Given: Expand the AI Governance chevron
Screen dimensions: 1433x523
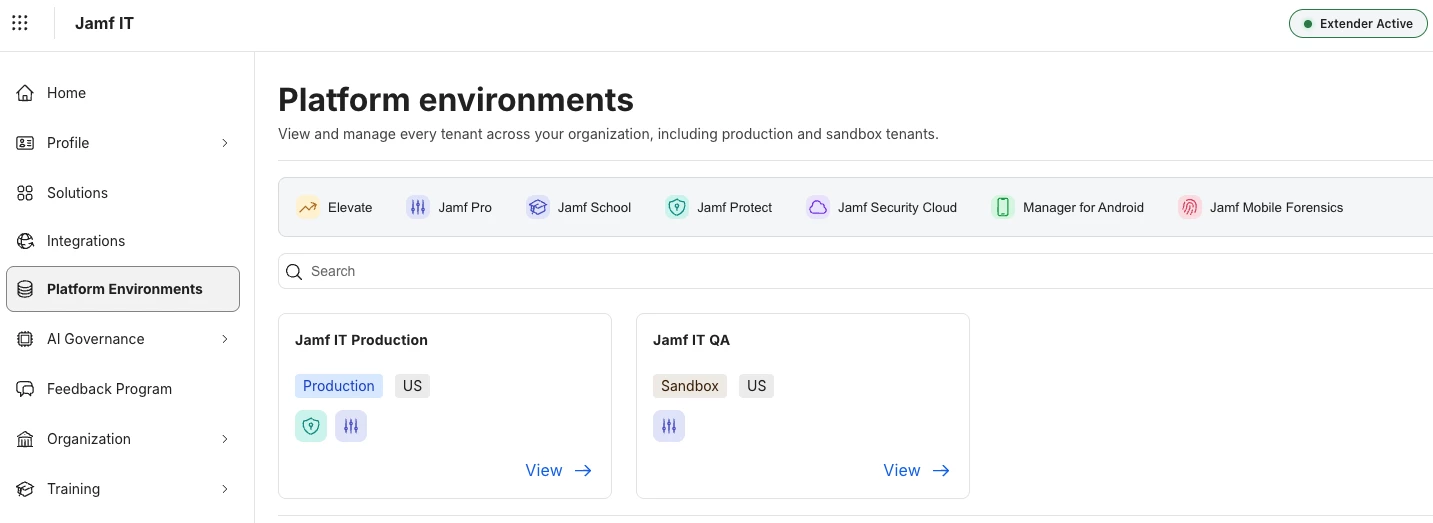Looking at the screenshot, I should pos(225,339).
